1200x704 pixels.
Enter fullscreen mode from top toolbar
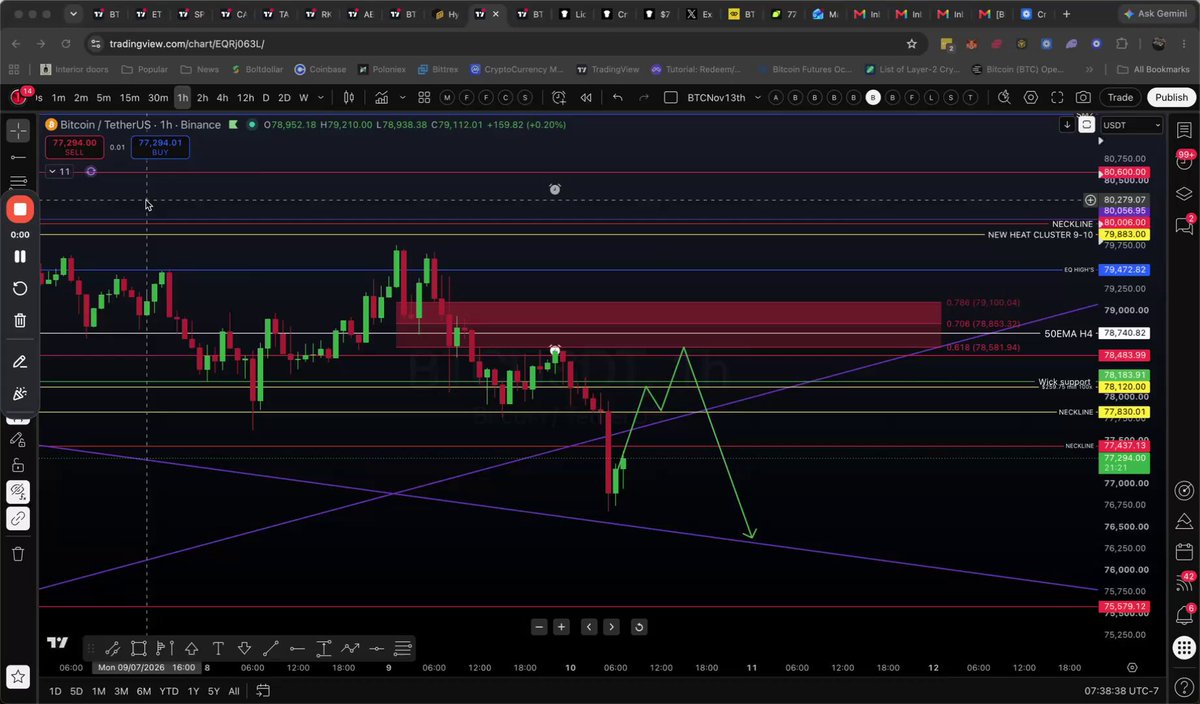[1057, 97]
